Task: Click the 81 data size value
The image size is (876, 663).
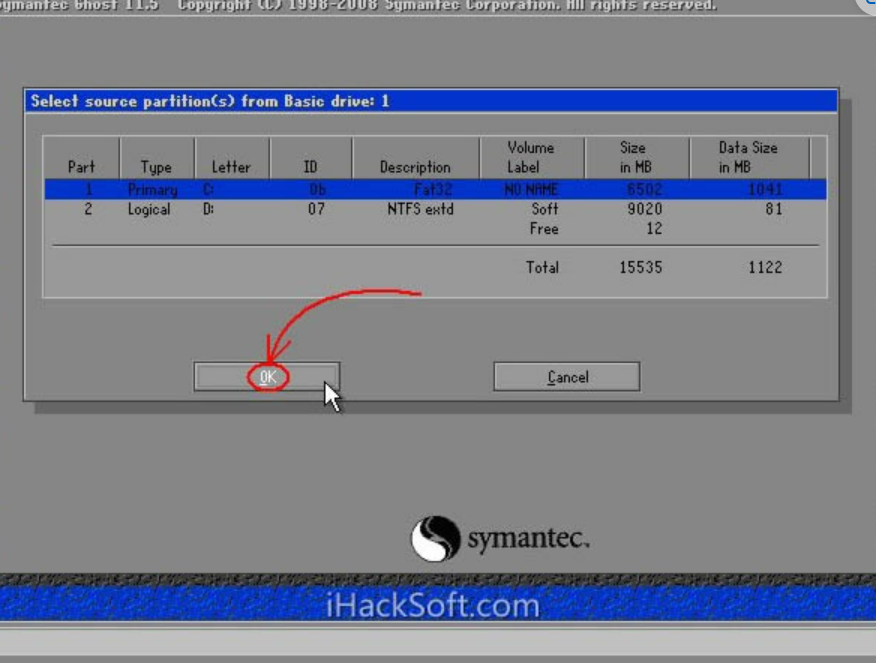Action: click(774, 209)
